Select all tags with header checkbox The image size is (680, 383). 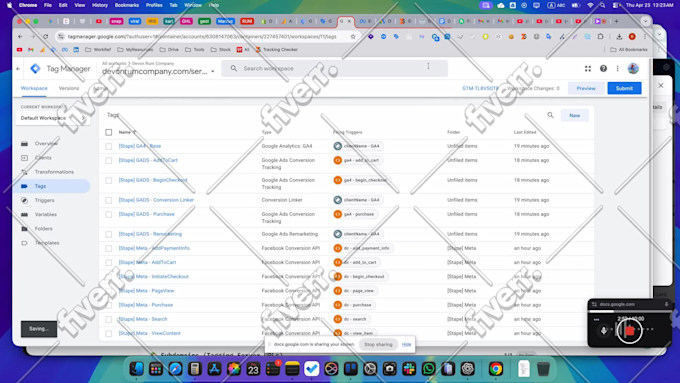109,132
